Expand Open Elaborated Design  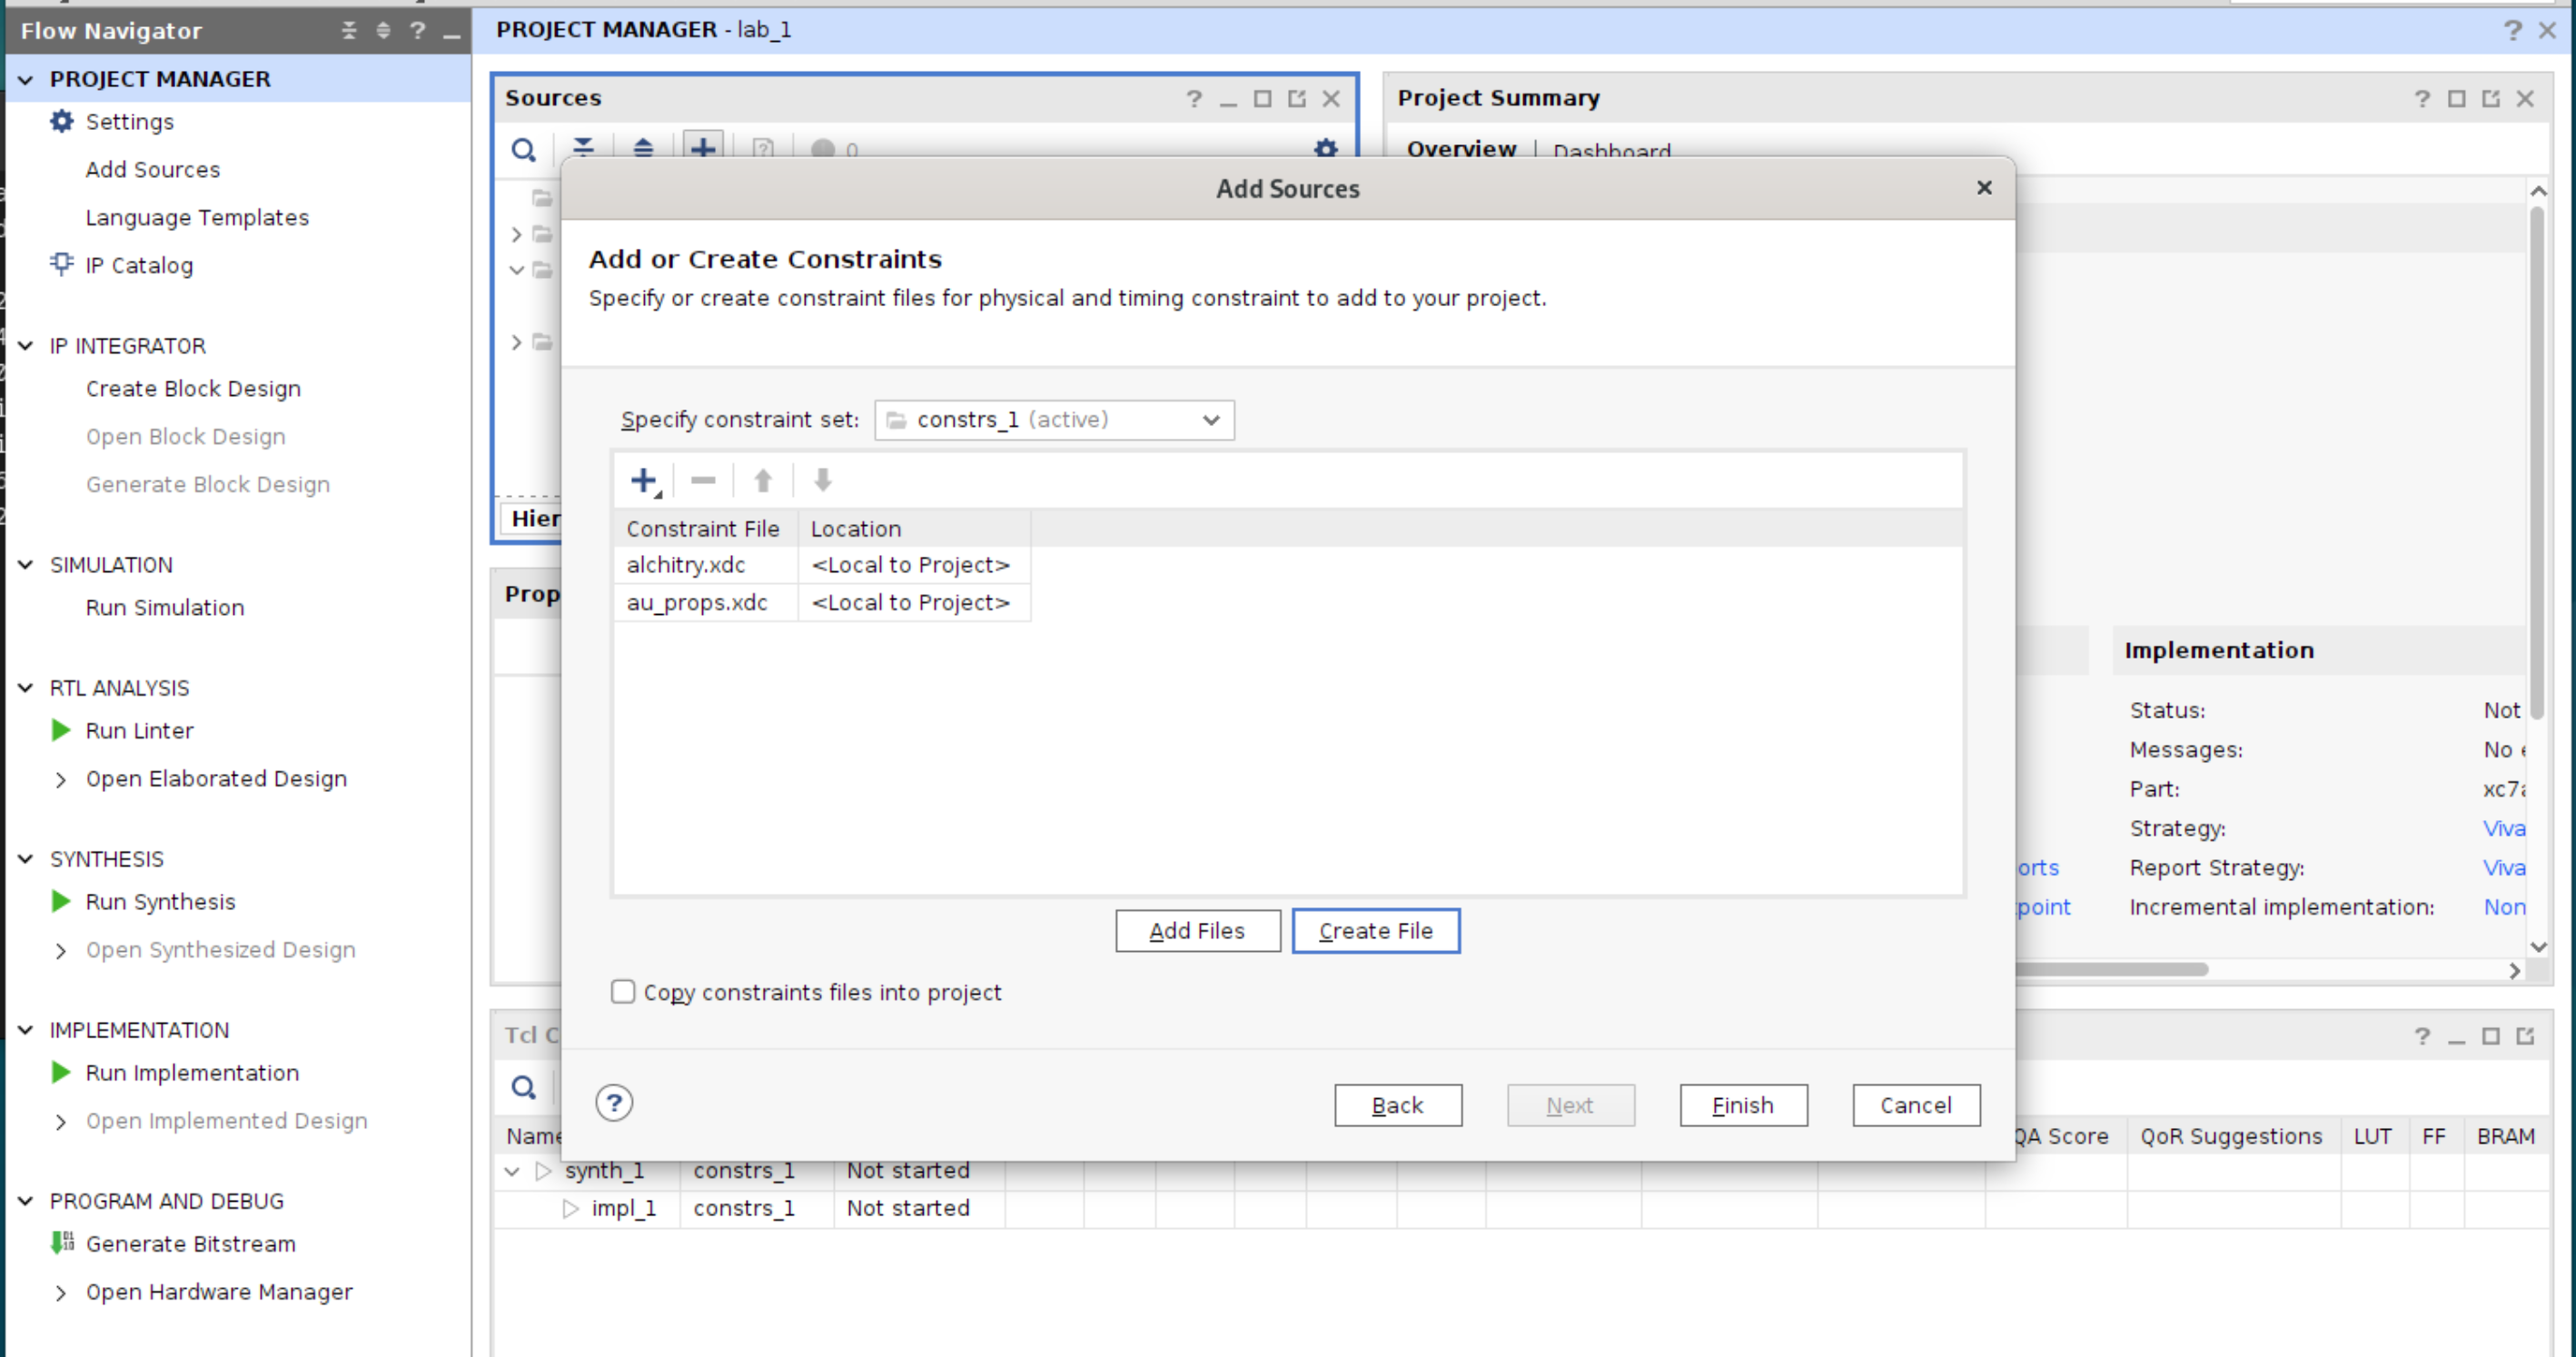pyautogui.click(x=61, y=779)
